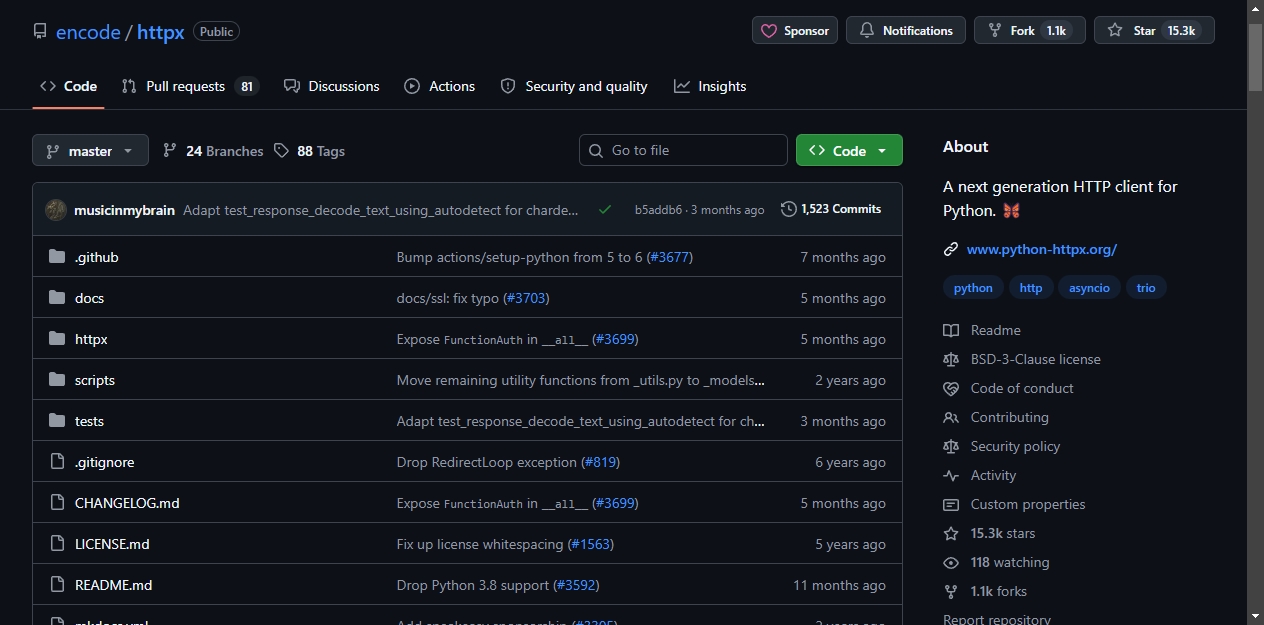
Task: Open the Pull requests tab
Action: point(190,86)
